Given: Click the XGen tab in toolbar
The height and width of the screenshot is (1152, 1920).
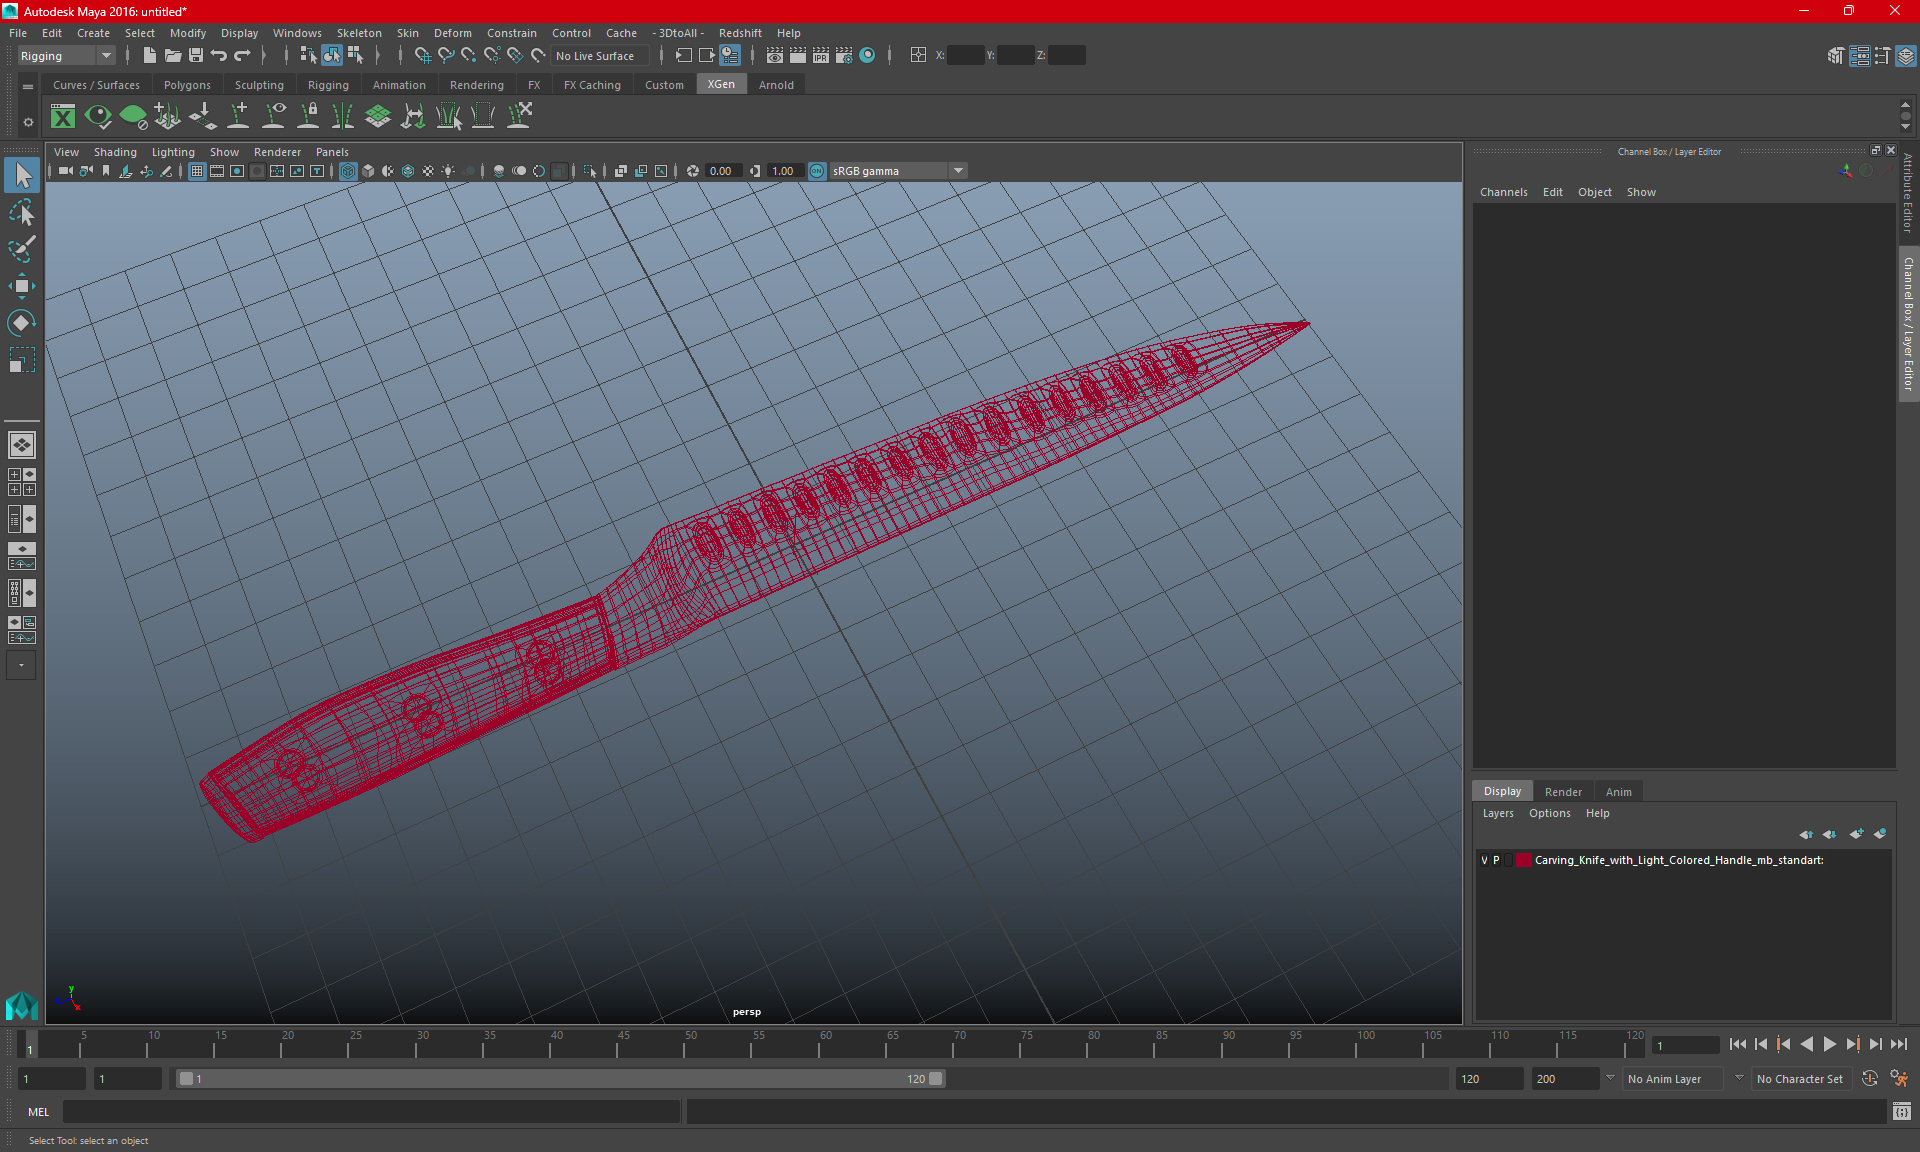Looking at the screenshot, I should click(x=721, y=84).
